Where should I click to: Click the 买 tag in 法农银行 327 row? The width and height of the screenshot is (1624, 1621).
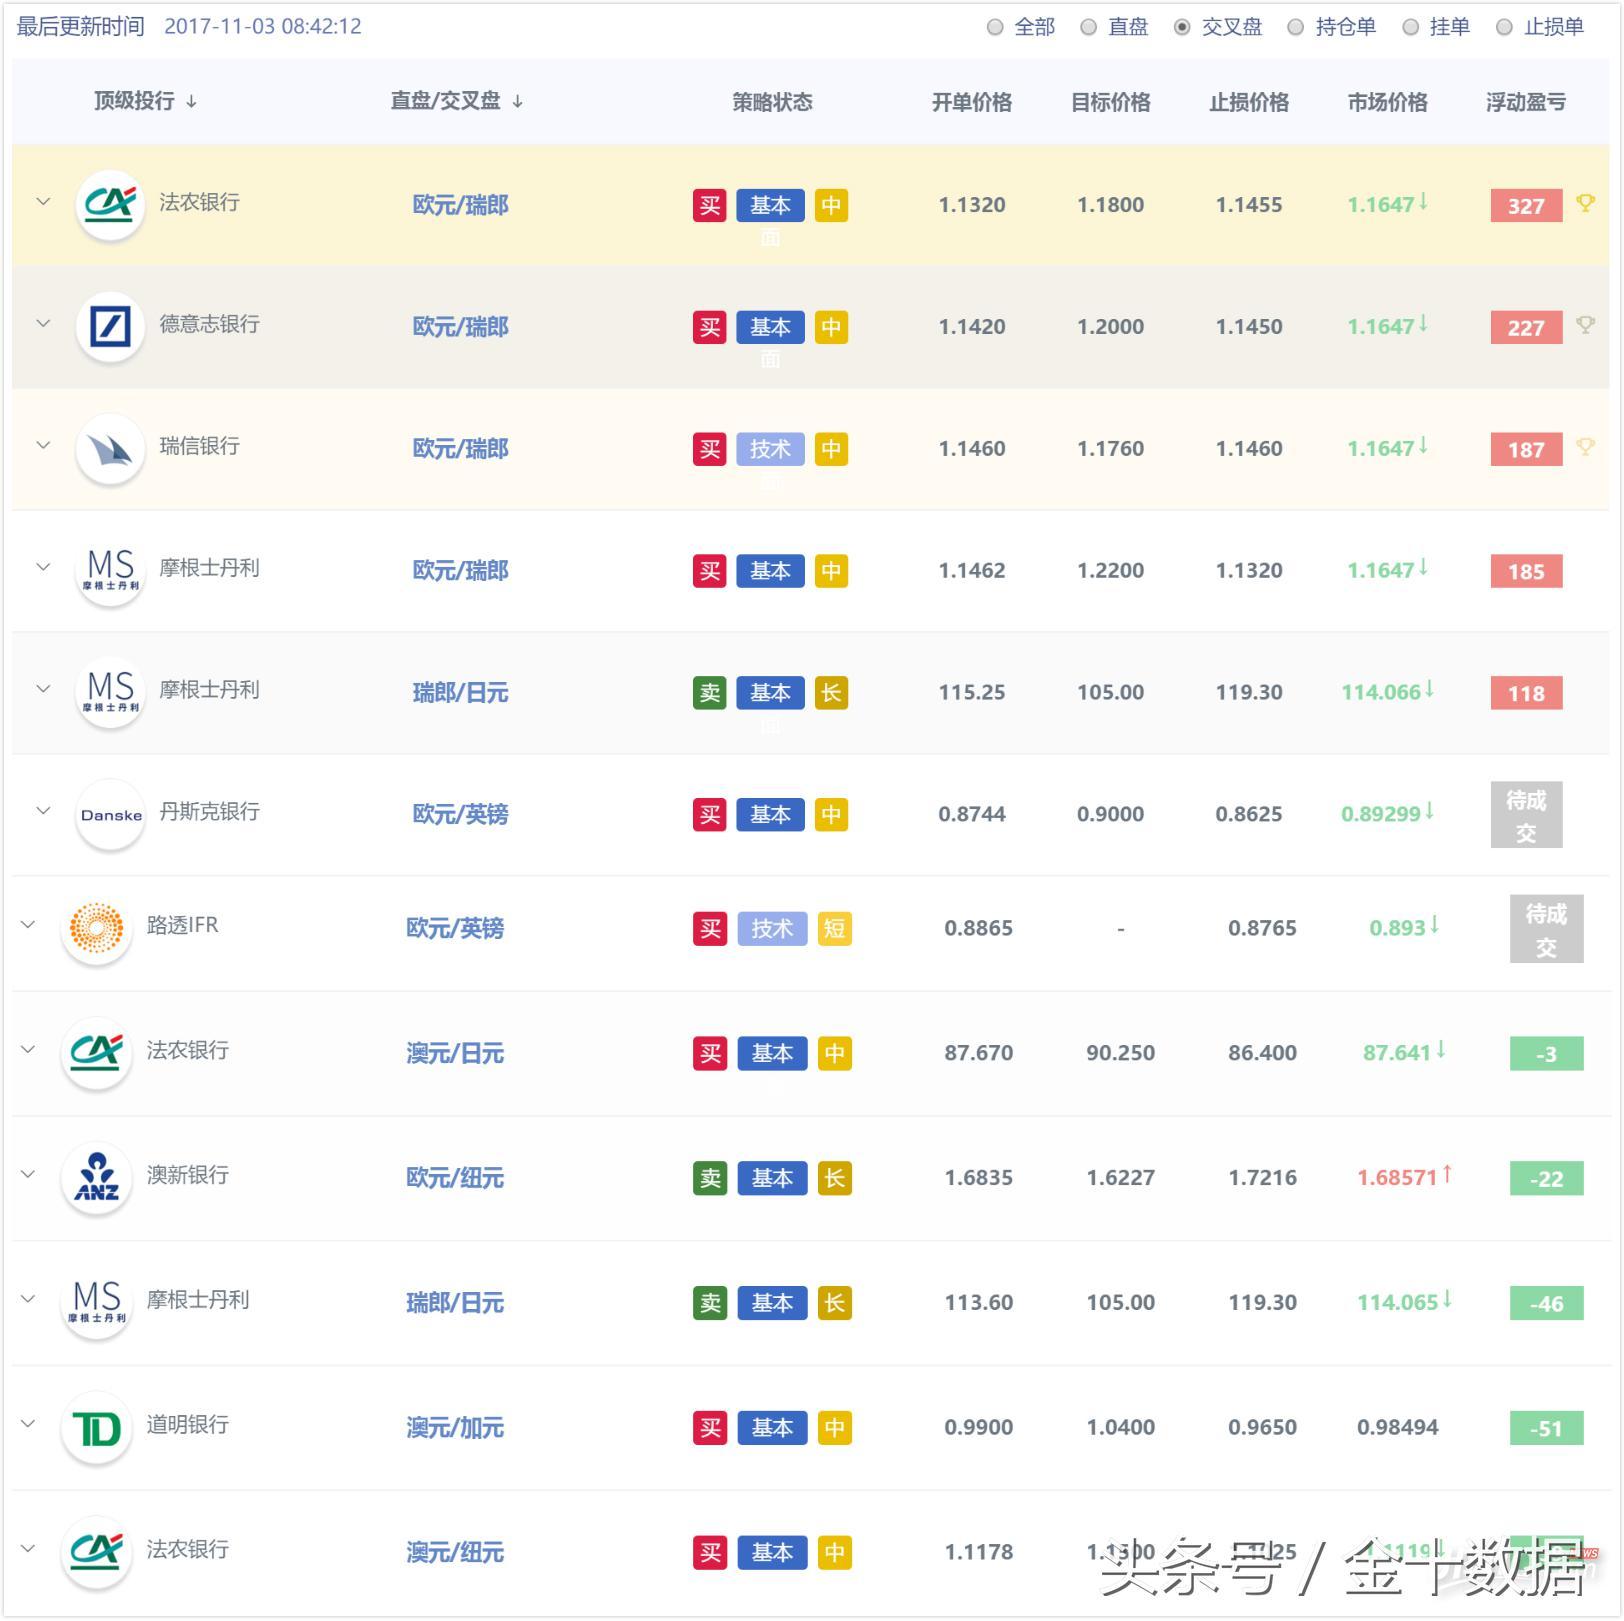click(710, 205)
